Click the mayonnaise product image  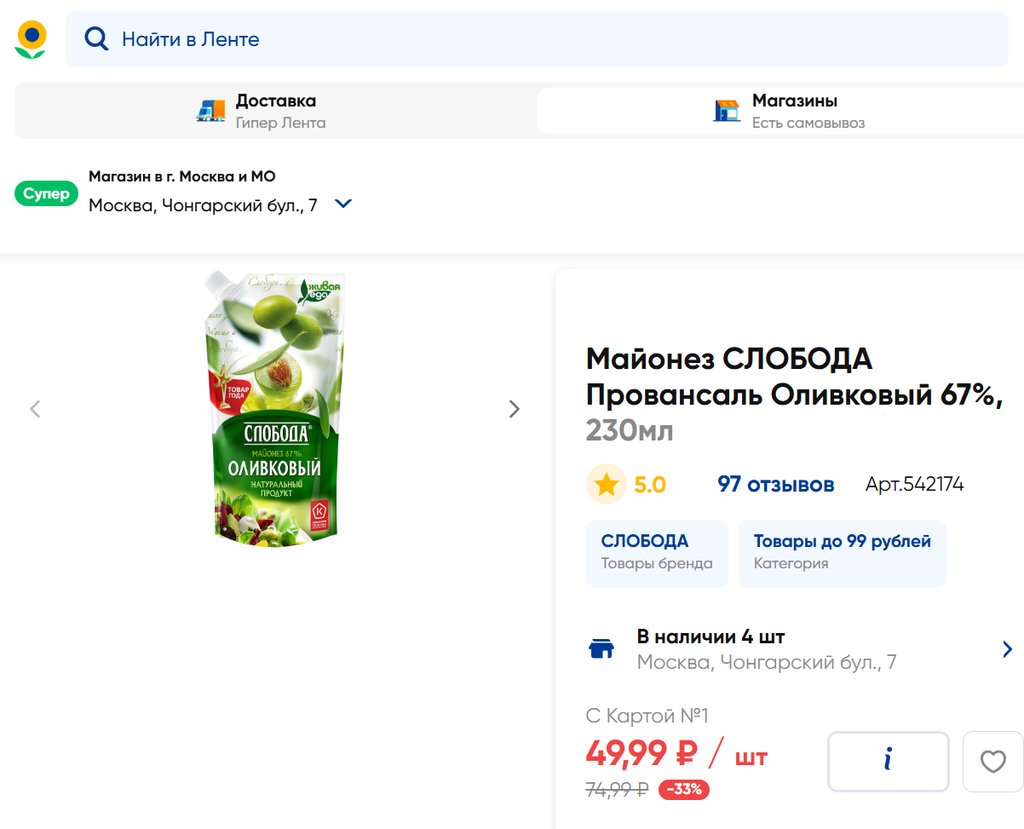point(276,408)
